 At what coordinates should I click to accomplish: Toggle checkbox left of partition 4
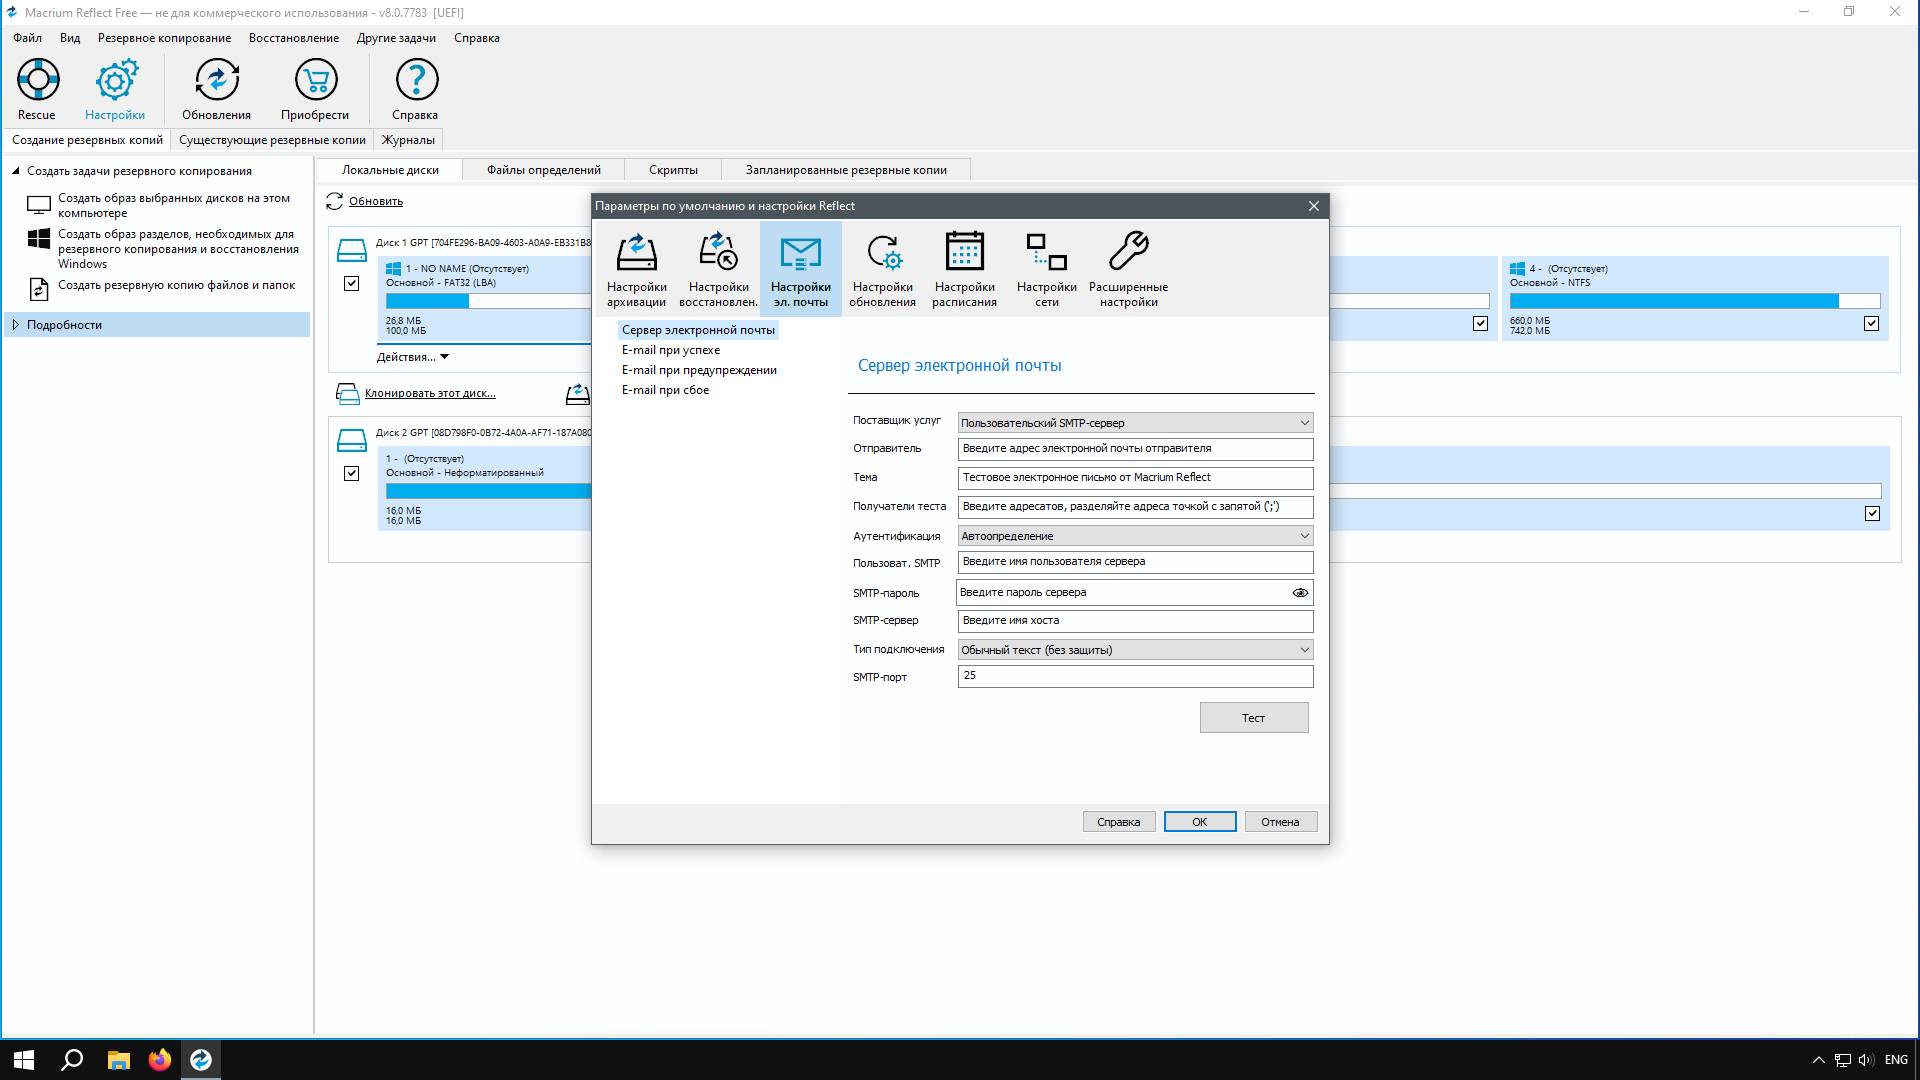click(1481, 324)
